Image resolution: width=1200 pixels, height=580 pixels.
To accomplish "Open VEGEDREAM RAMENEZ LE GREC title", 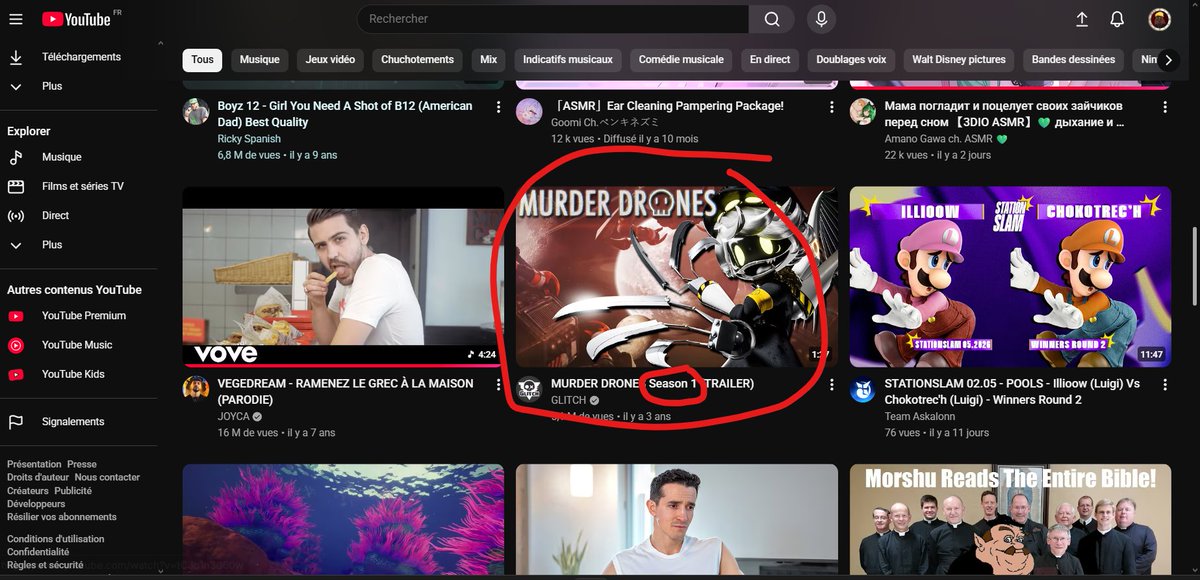I will tap(345, 392).
